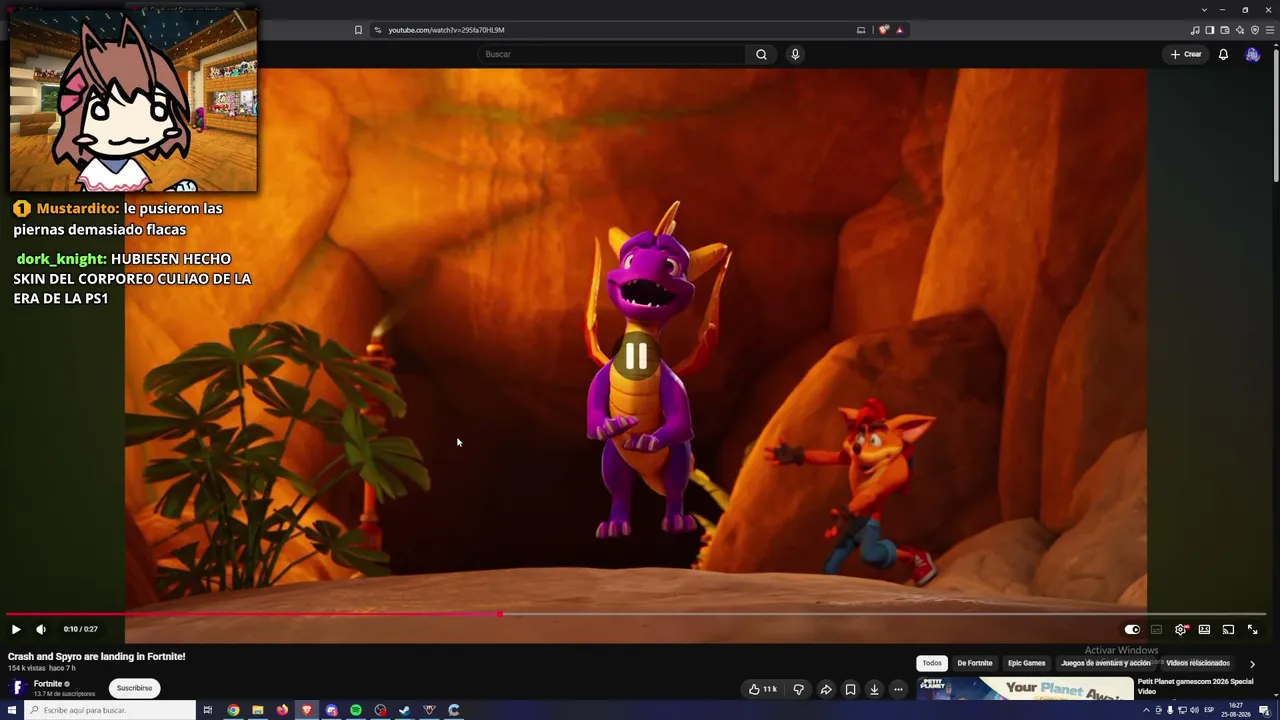
Task: Launch Firefox from the taskbar
Action: [282, 710]
